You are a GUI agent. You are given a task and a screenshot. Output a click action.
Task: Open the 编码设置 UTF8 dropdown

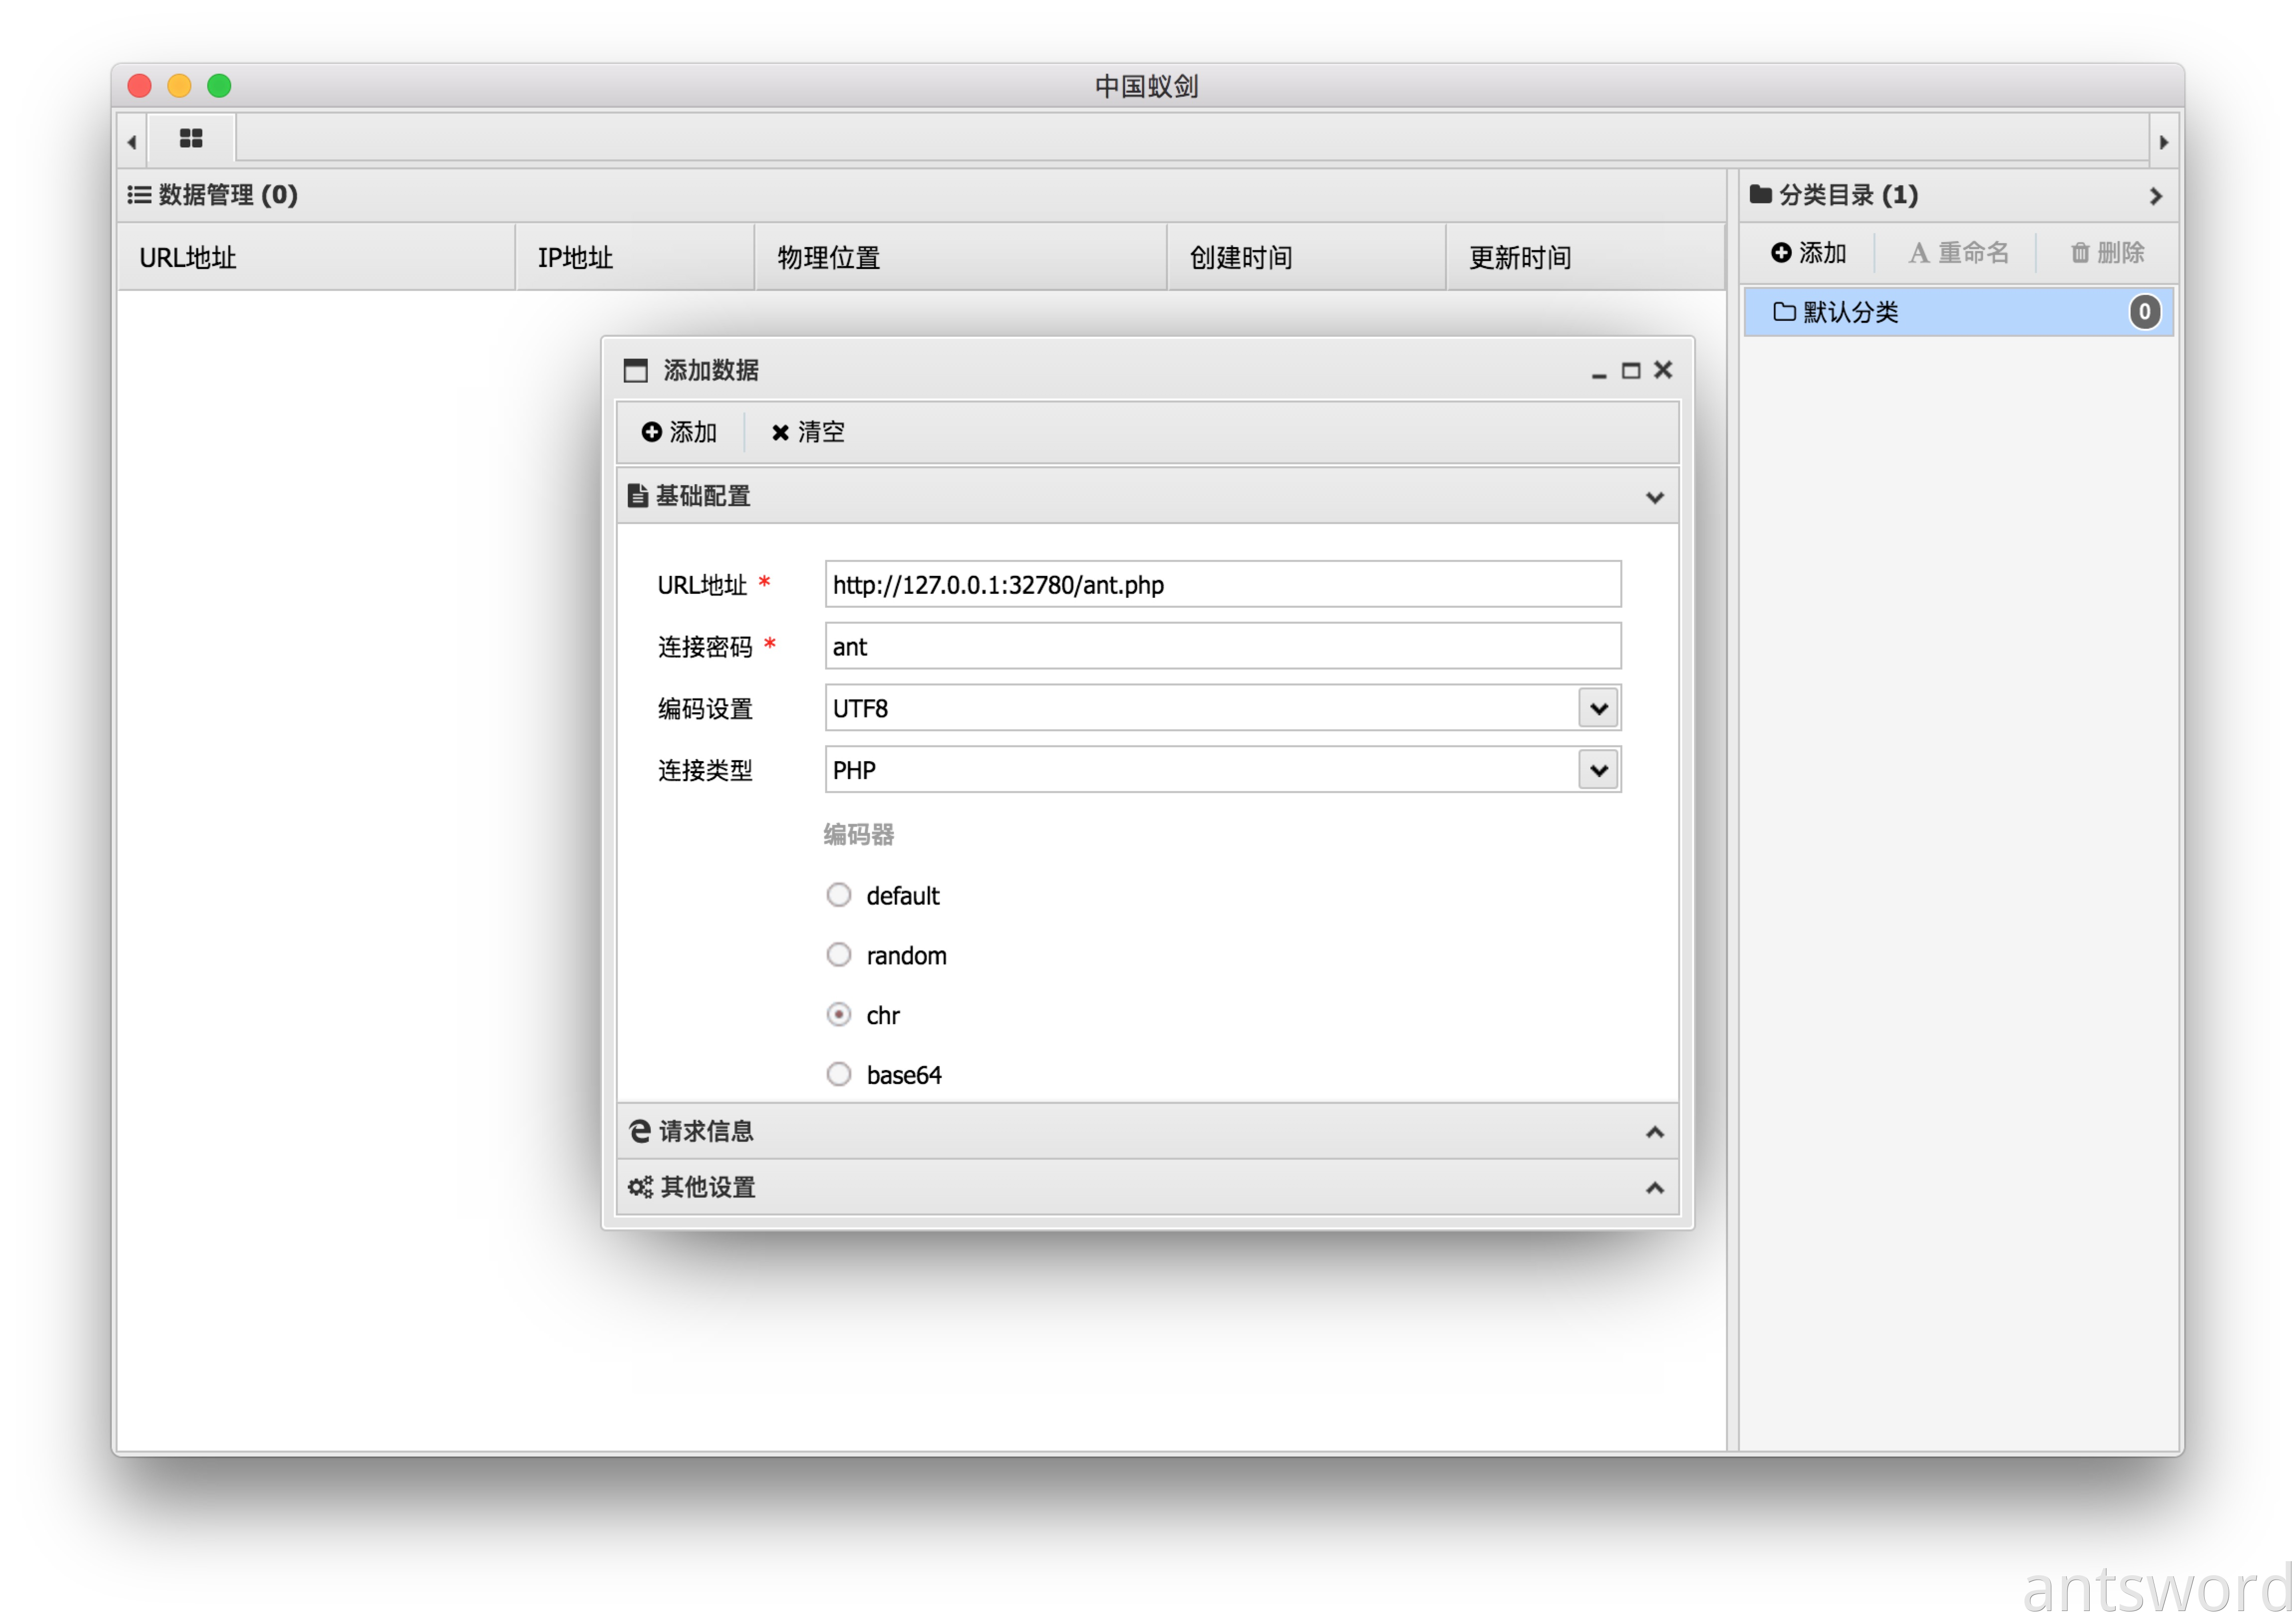(1598, 708)
